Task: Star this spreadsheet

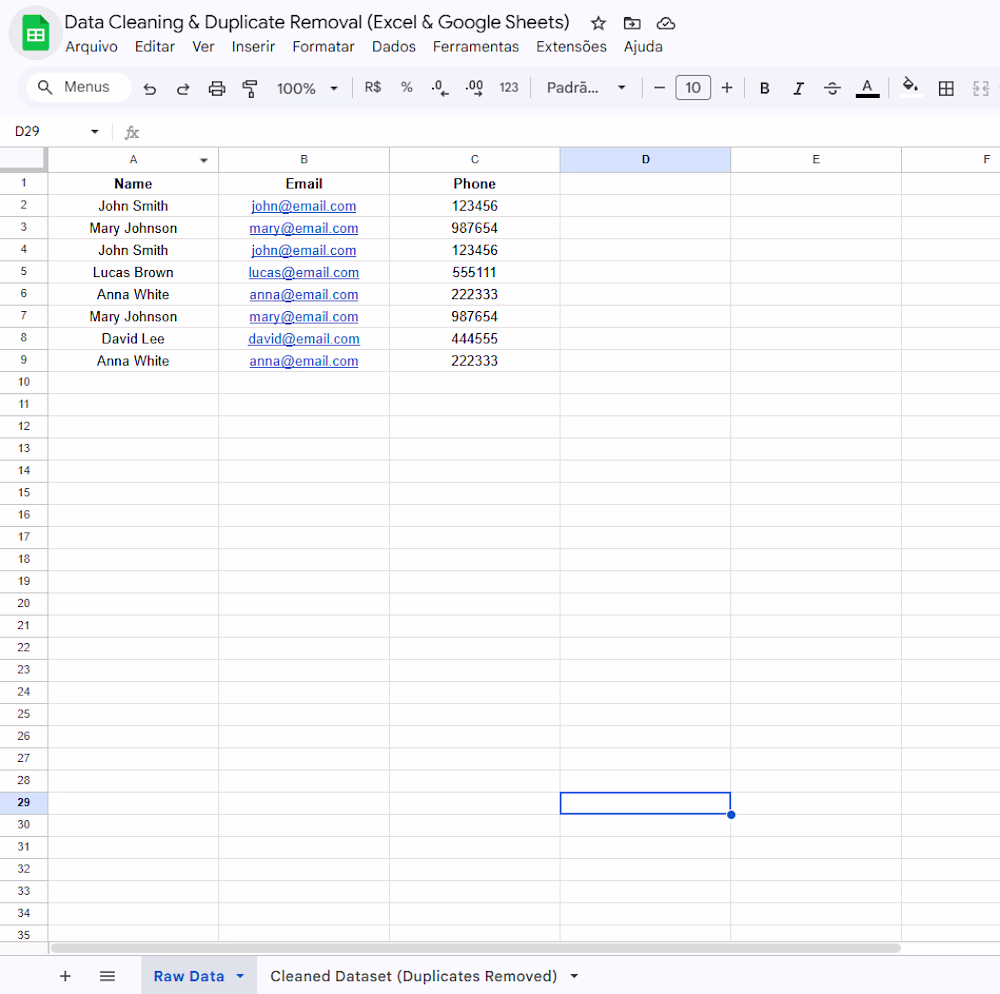Action: click(598, 24)
